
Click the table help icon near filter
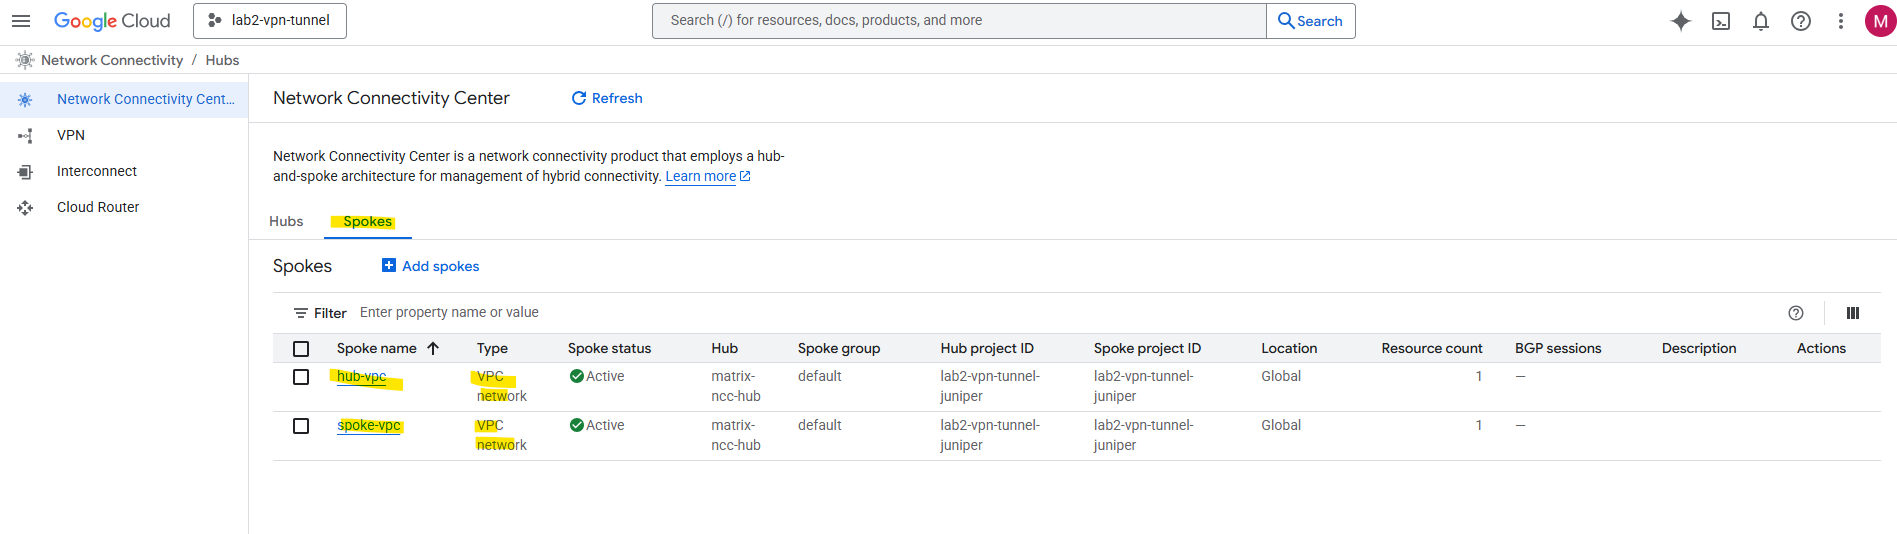1795,313
